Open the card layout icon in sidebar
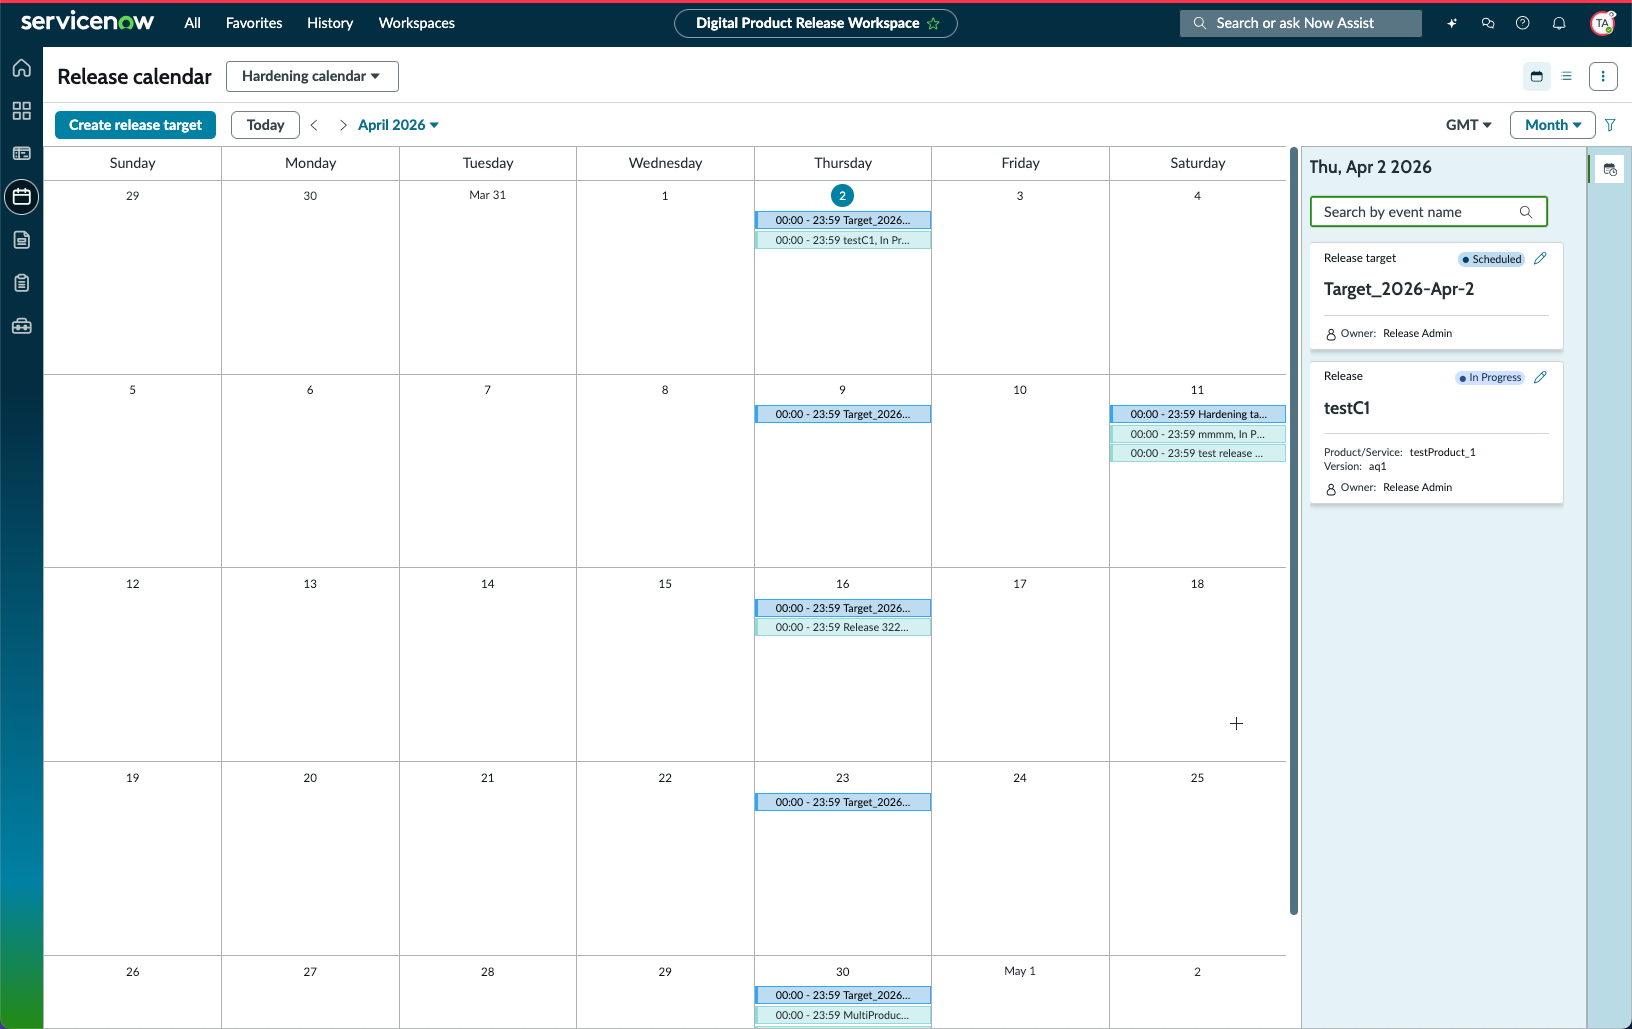This screenshot has height=1029, width=1632. pyautogui.click(x=22, y=154)
